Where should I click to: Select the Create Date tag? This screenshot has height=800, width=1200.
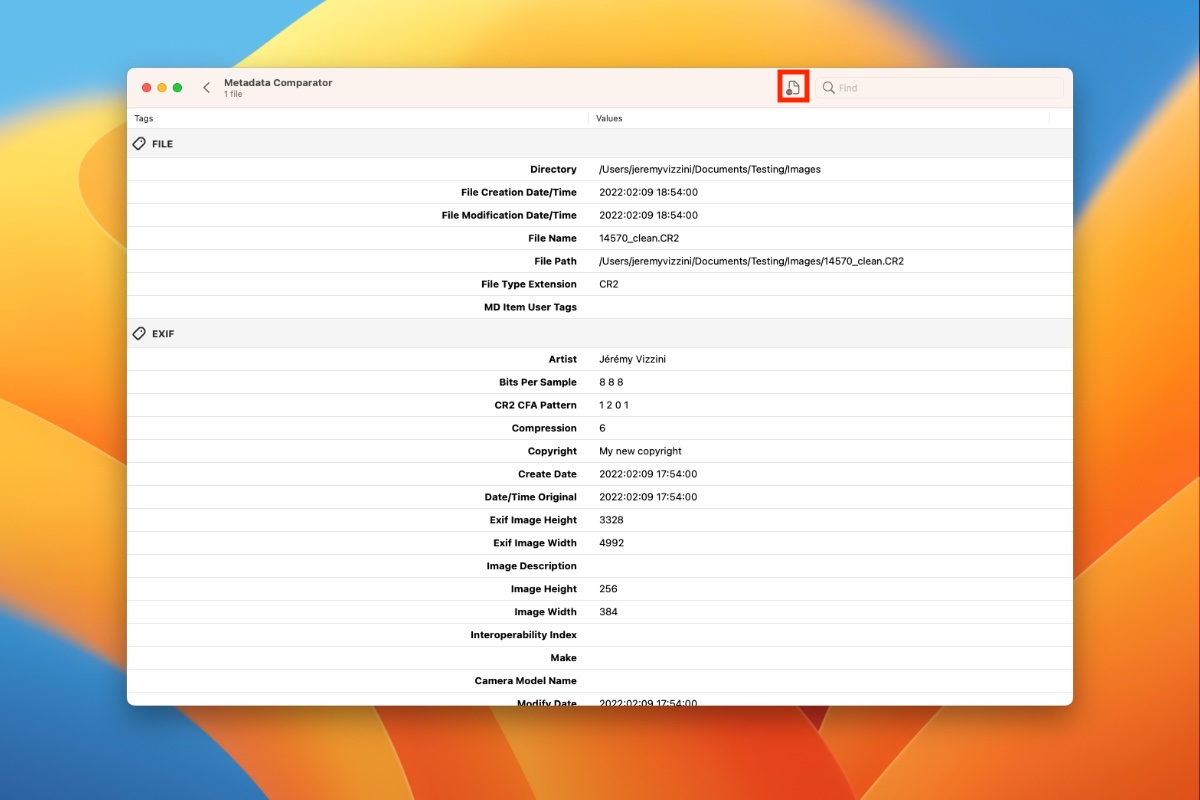[547, 474]
